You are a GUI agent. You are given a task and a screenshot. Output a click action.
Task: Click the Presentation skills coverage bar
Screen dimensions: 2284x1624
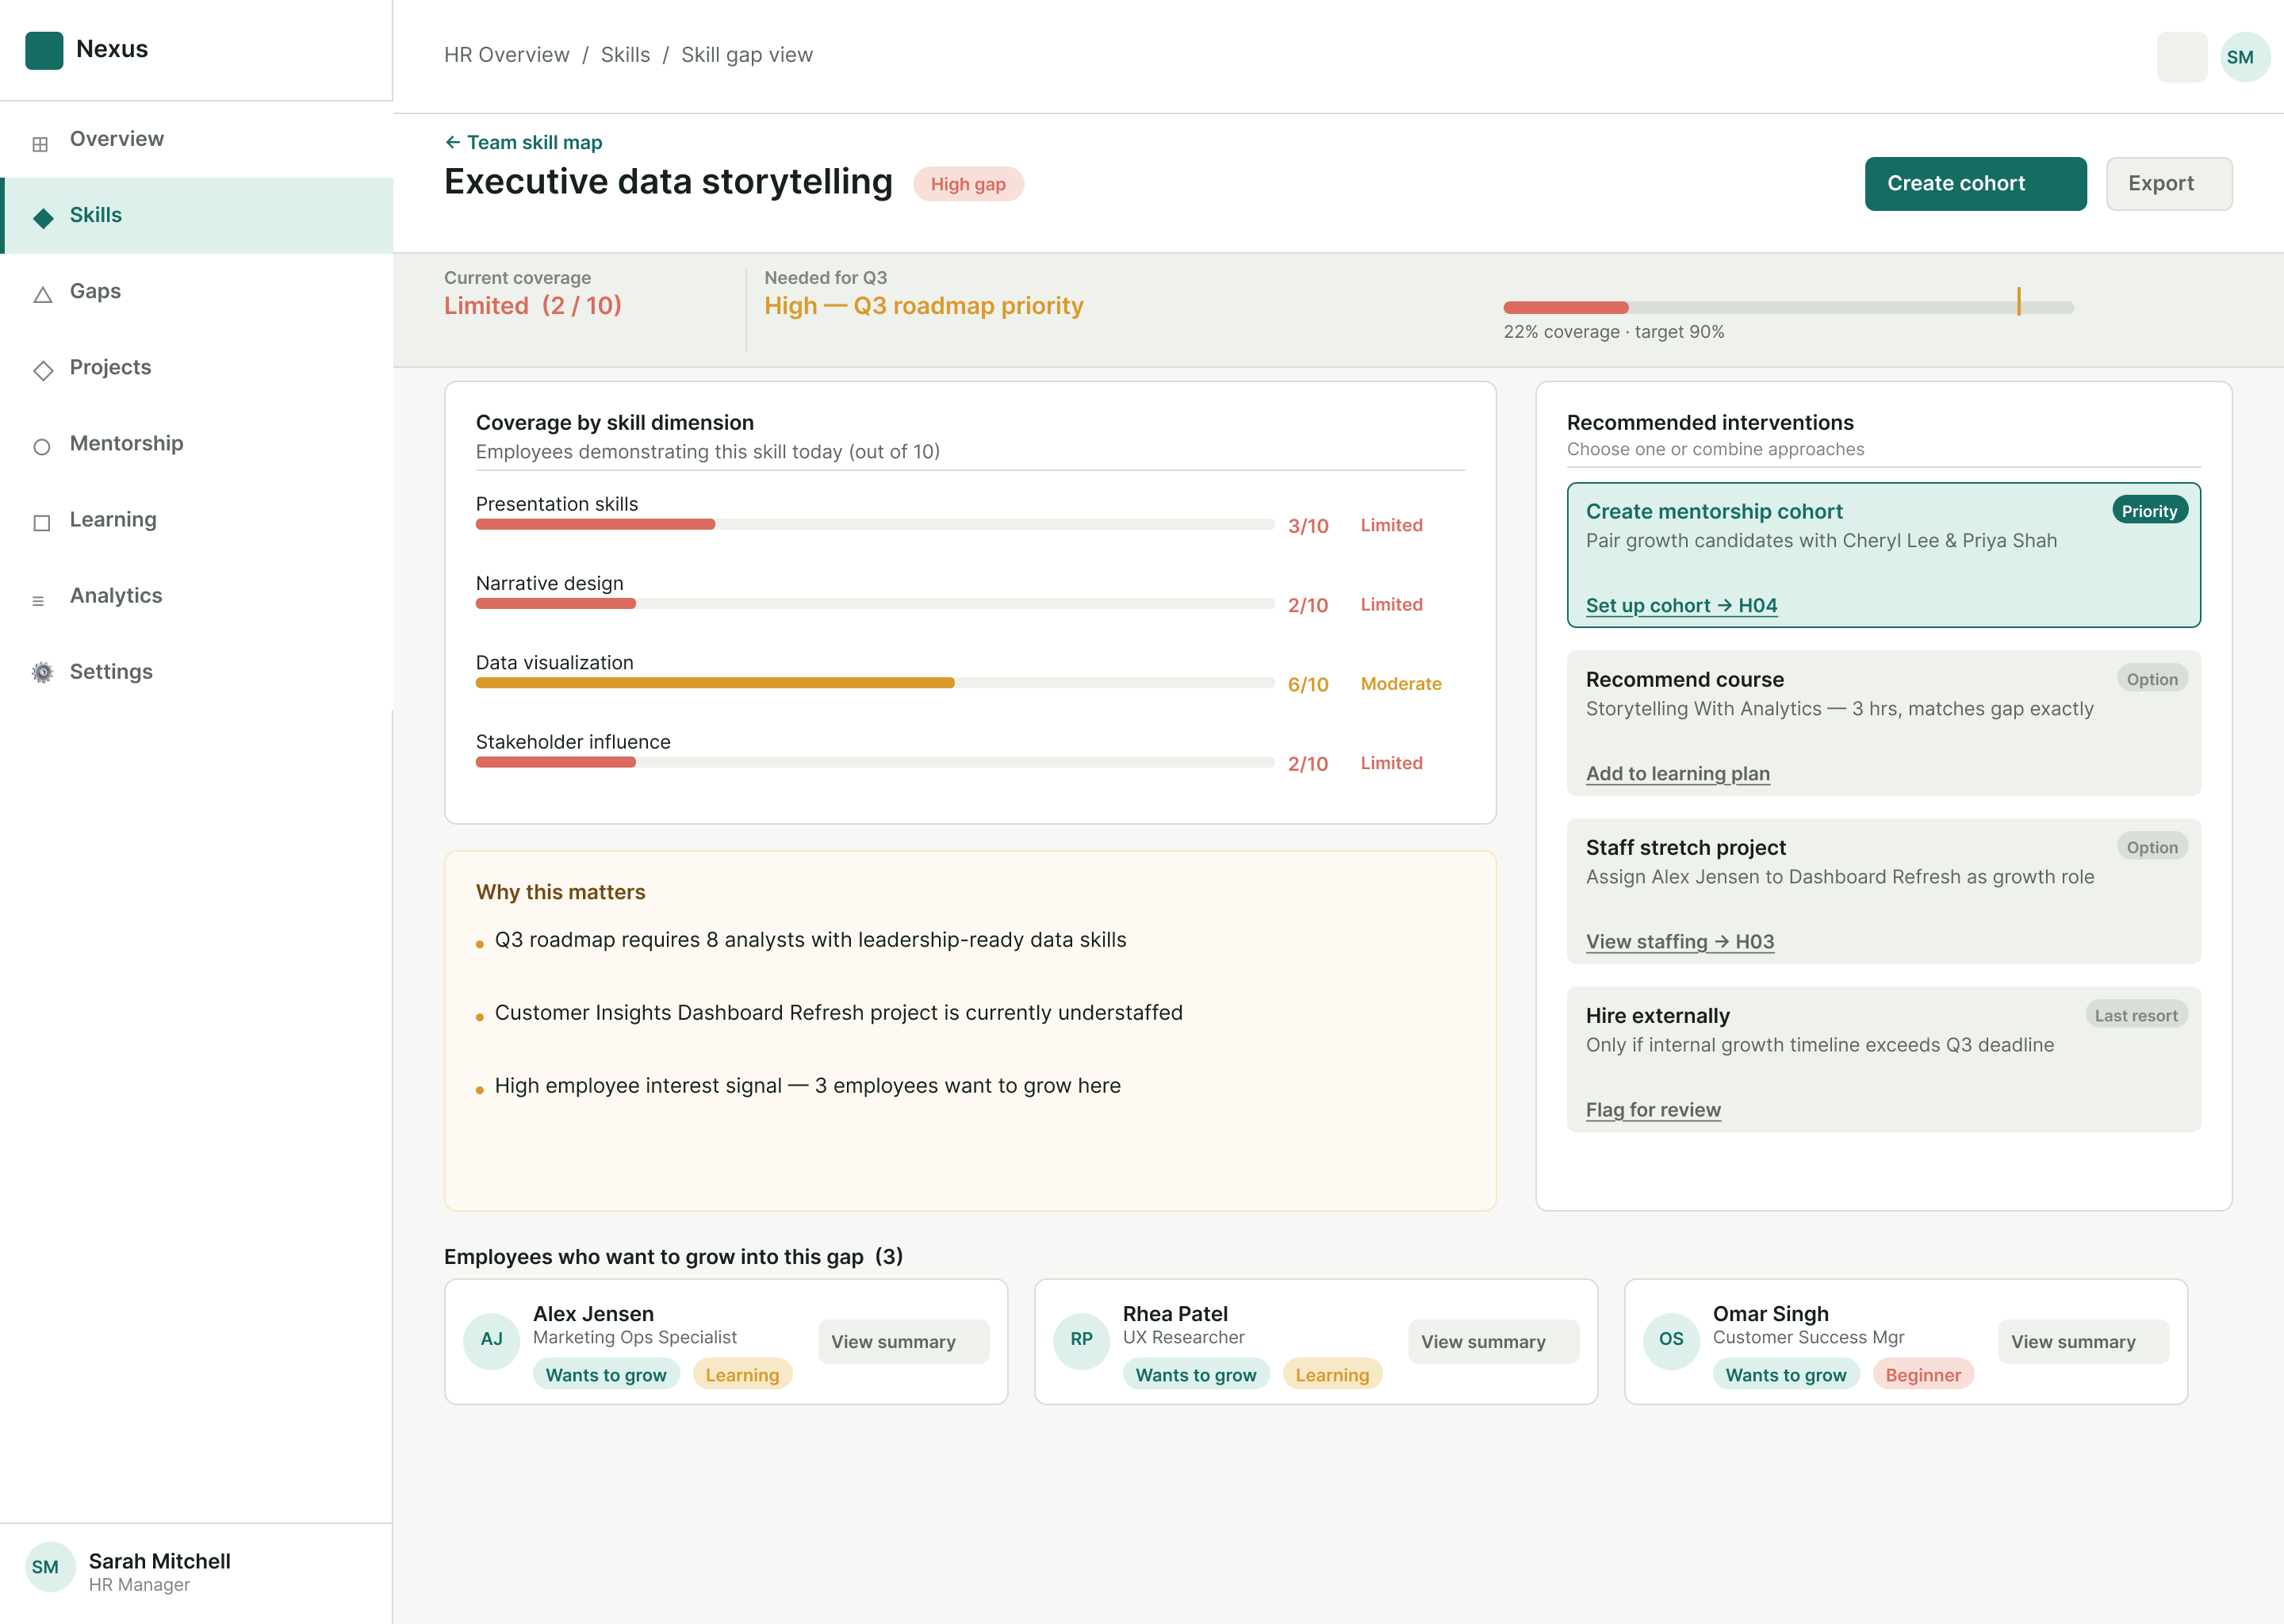(x=874, y=524)
